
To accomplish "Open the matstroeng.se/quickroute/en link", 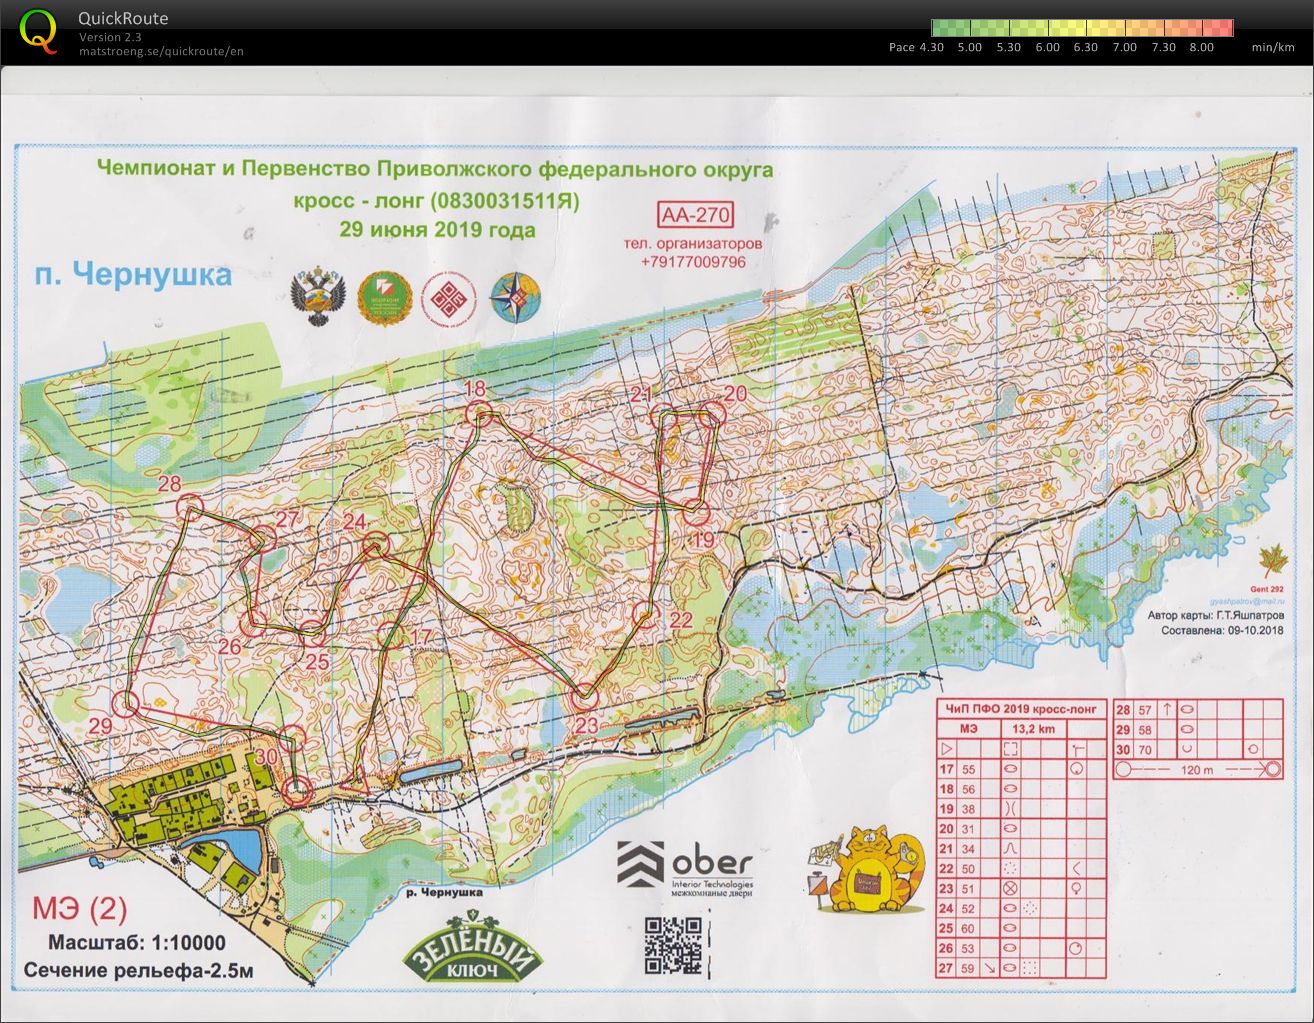I will tap(161, 52).
